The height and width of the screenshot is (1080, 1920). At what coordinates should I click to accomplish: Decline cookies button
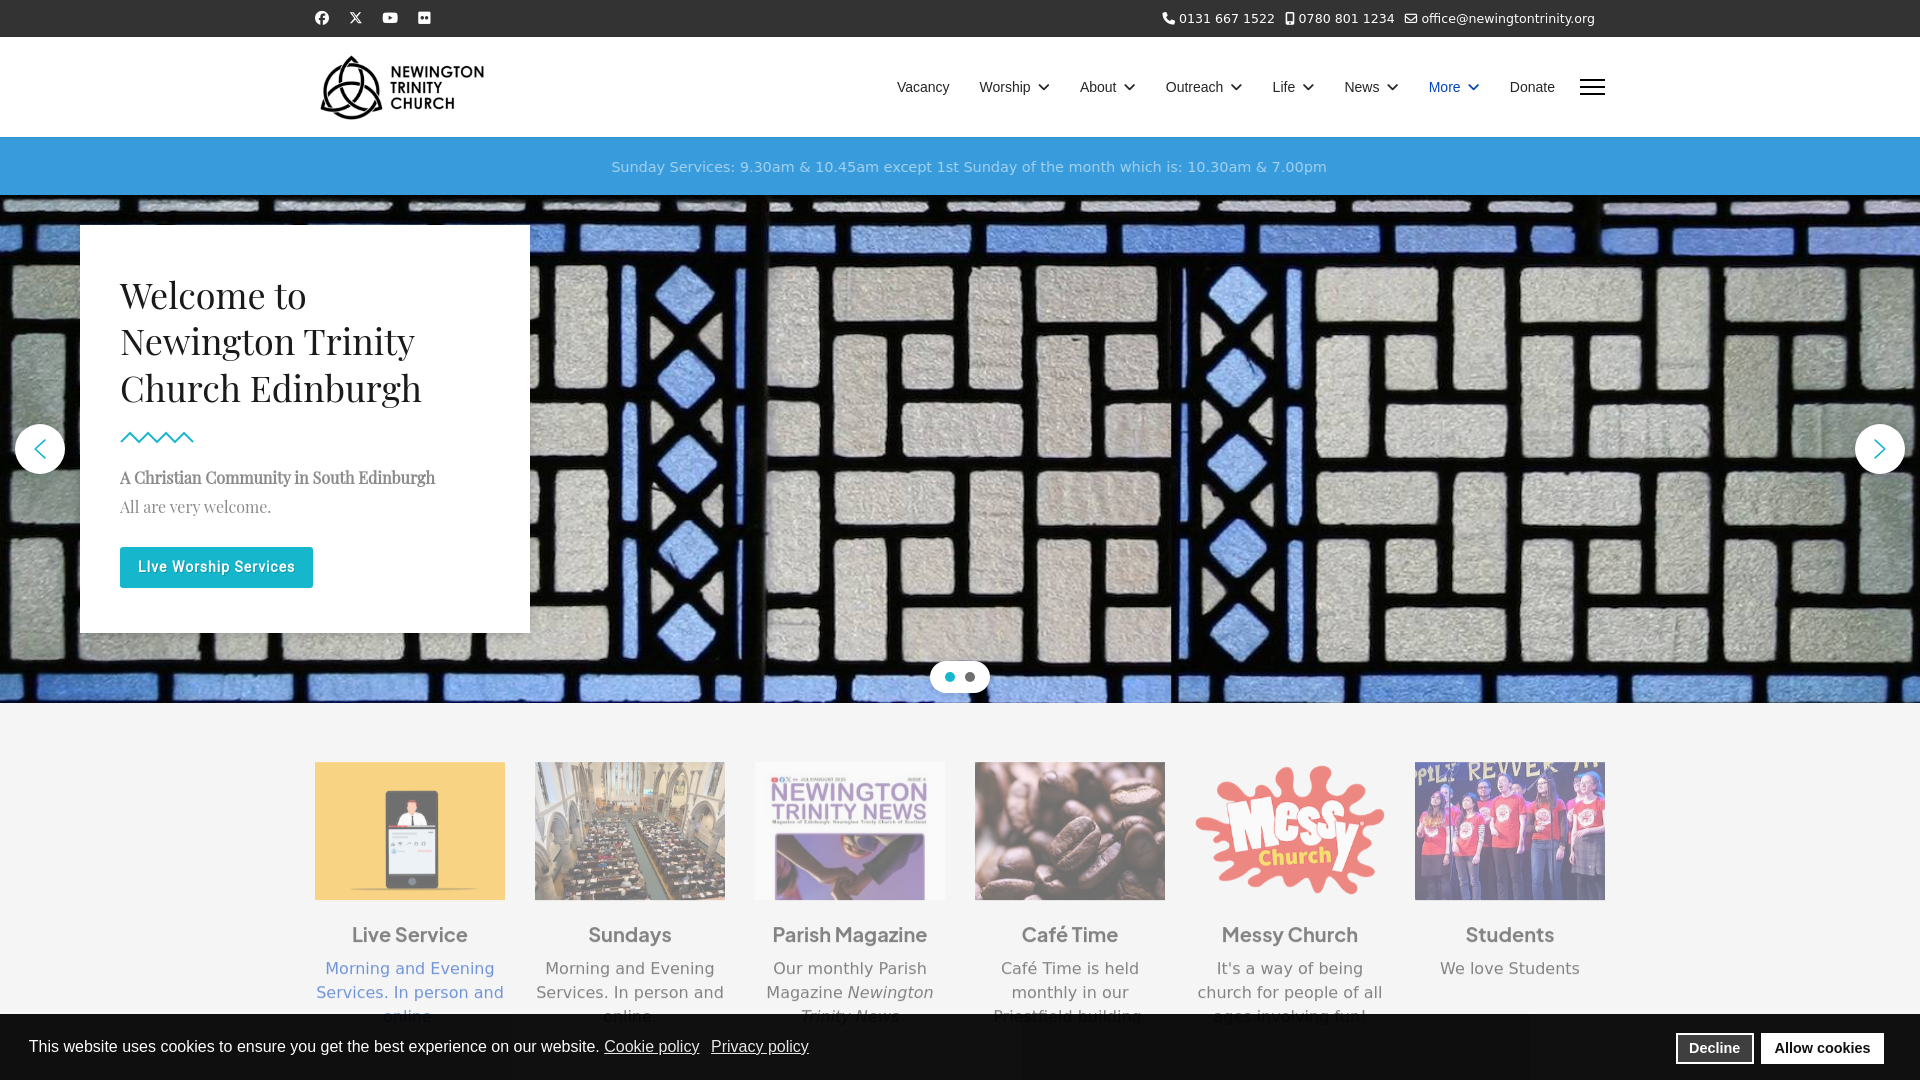point(1714,1048)
